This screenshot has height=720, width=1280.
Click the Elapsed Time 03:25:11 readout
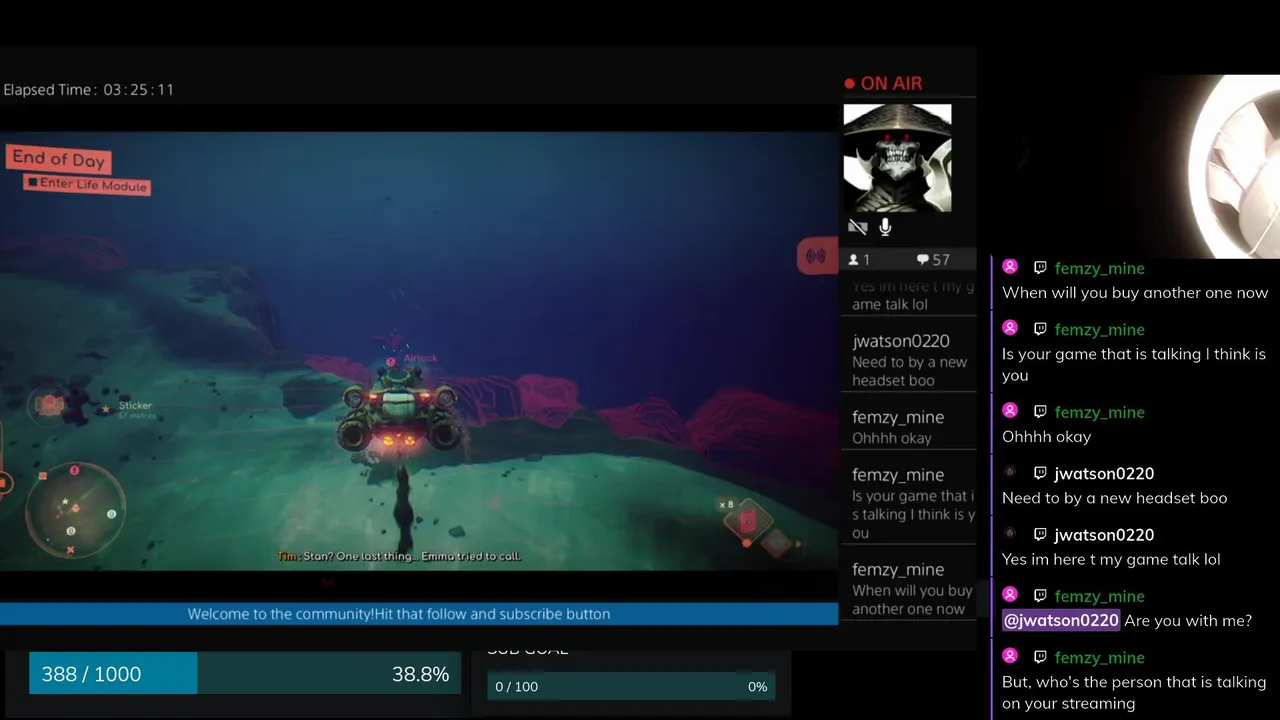89,90
